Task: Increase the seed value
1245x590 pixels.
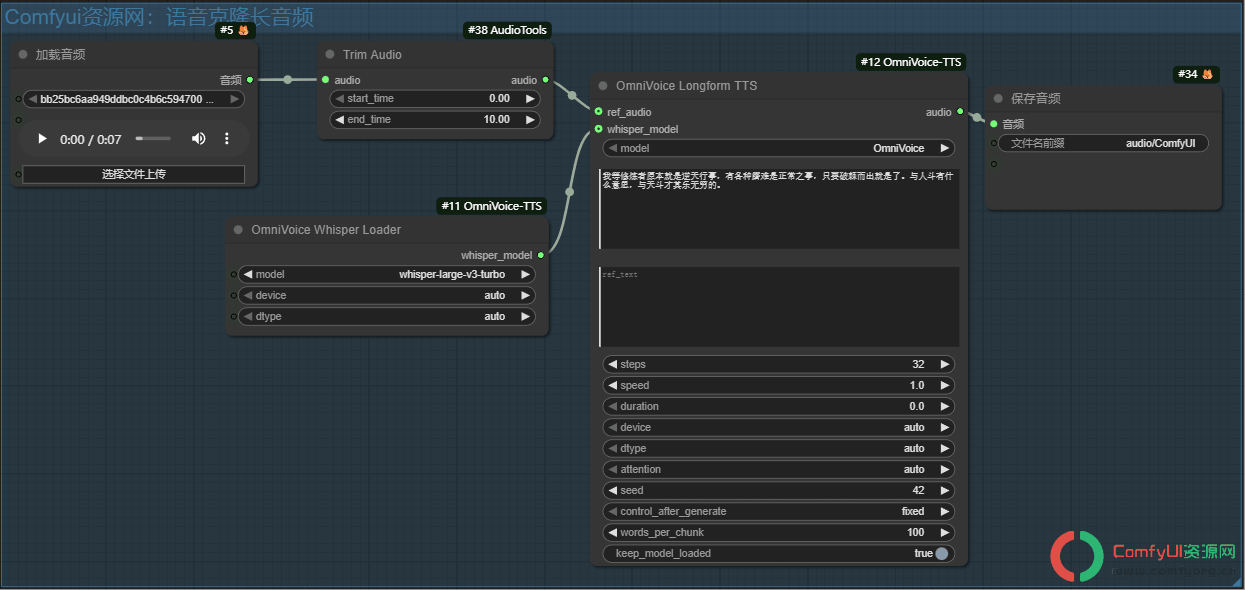Action: click(944, 490)
